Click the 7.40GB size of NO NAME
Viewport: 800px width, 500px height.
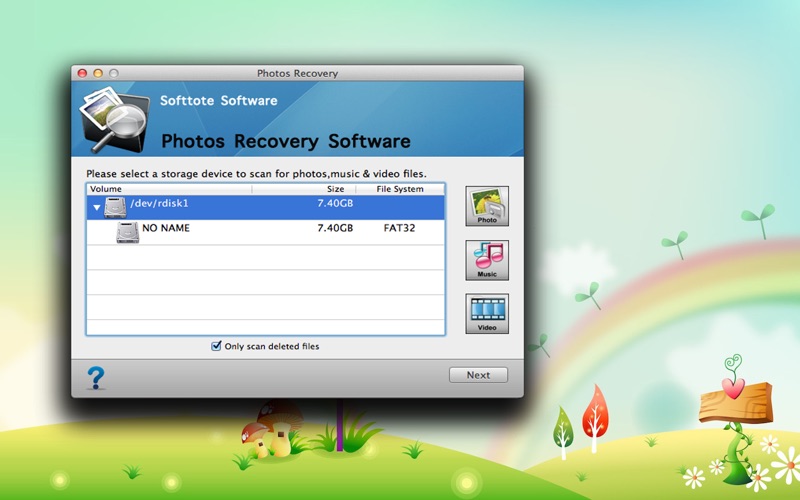click(x=335, y=228)
